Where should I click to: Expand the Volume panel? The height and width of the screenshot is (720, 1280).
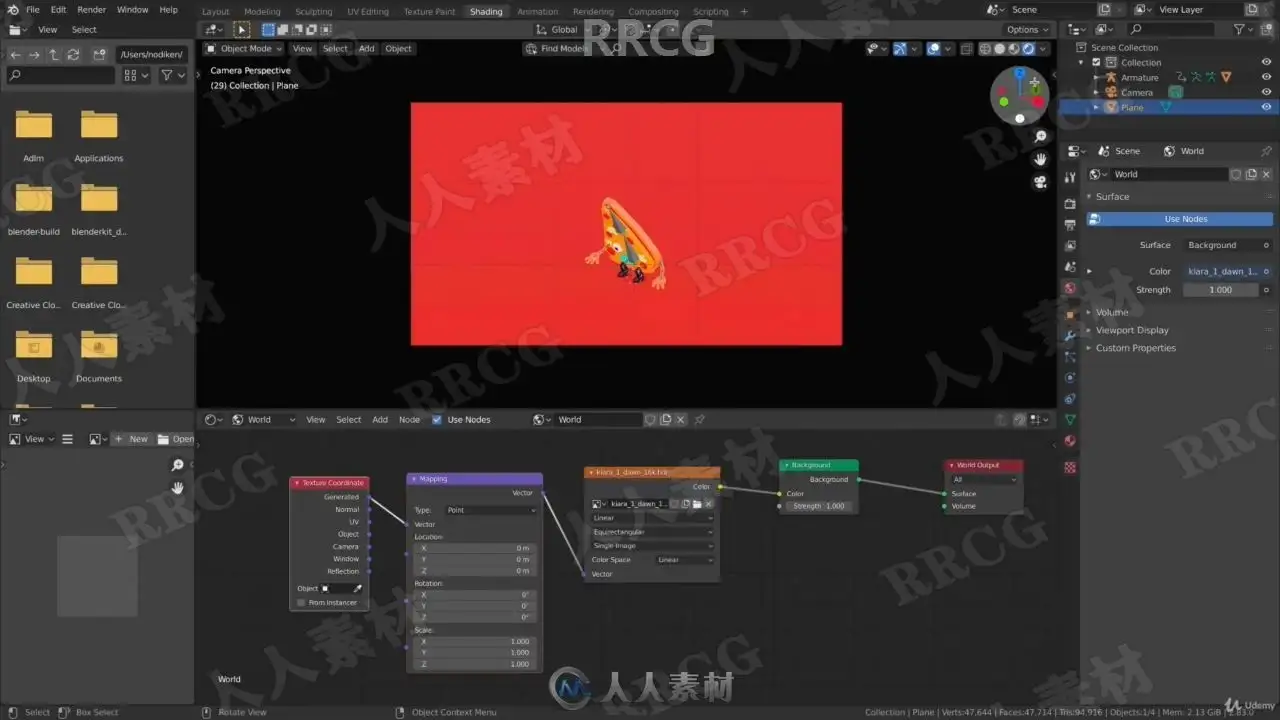(x=1112, y=312)
